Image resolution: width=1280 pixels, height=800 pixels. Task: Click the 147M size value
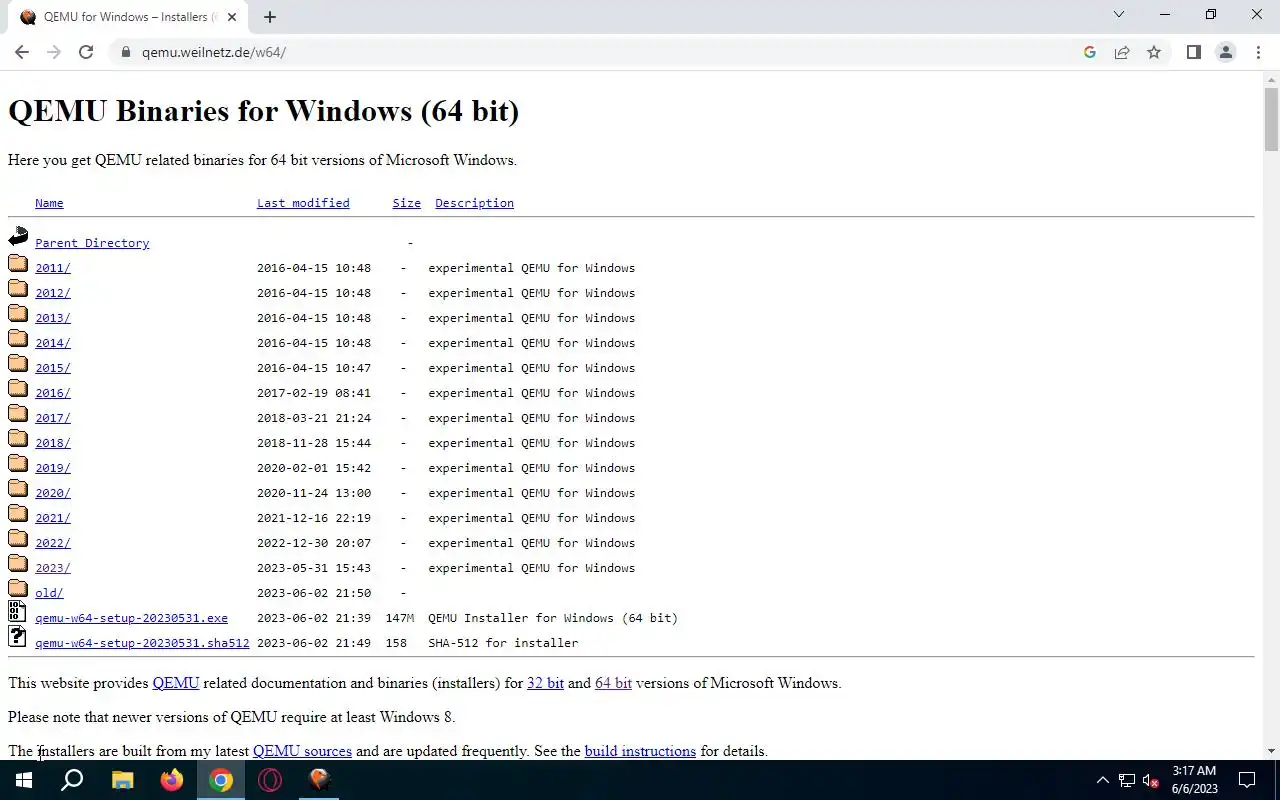[399, 618]
